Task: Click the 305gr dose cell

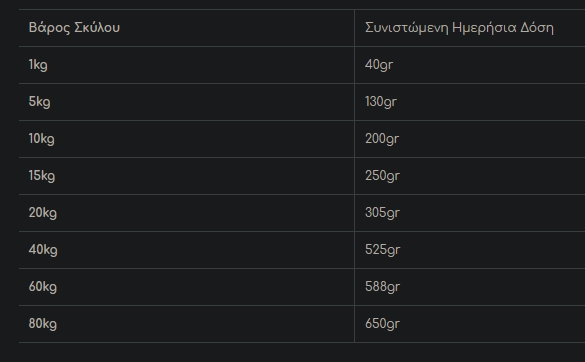Action: pyautogui.click(x=470, y=213)
